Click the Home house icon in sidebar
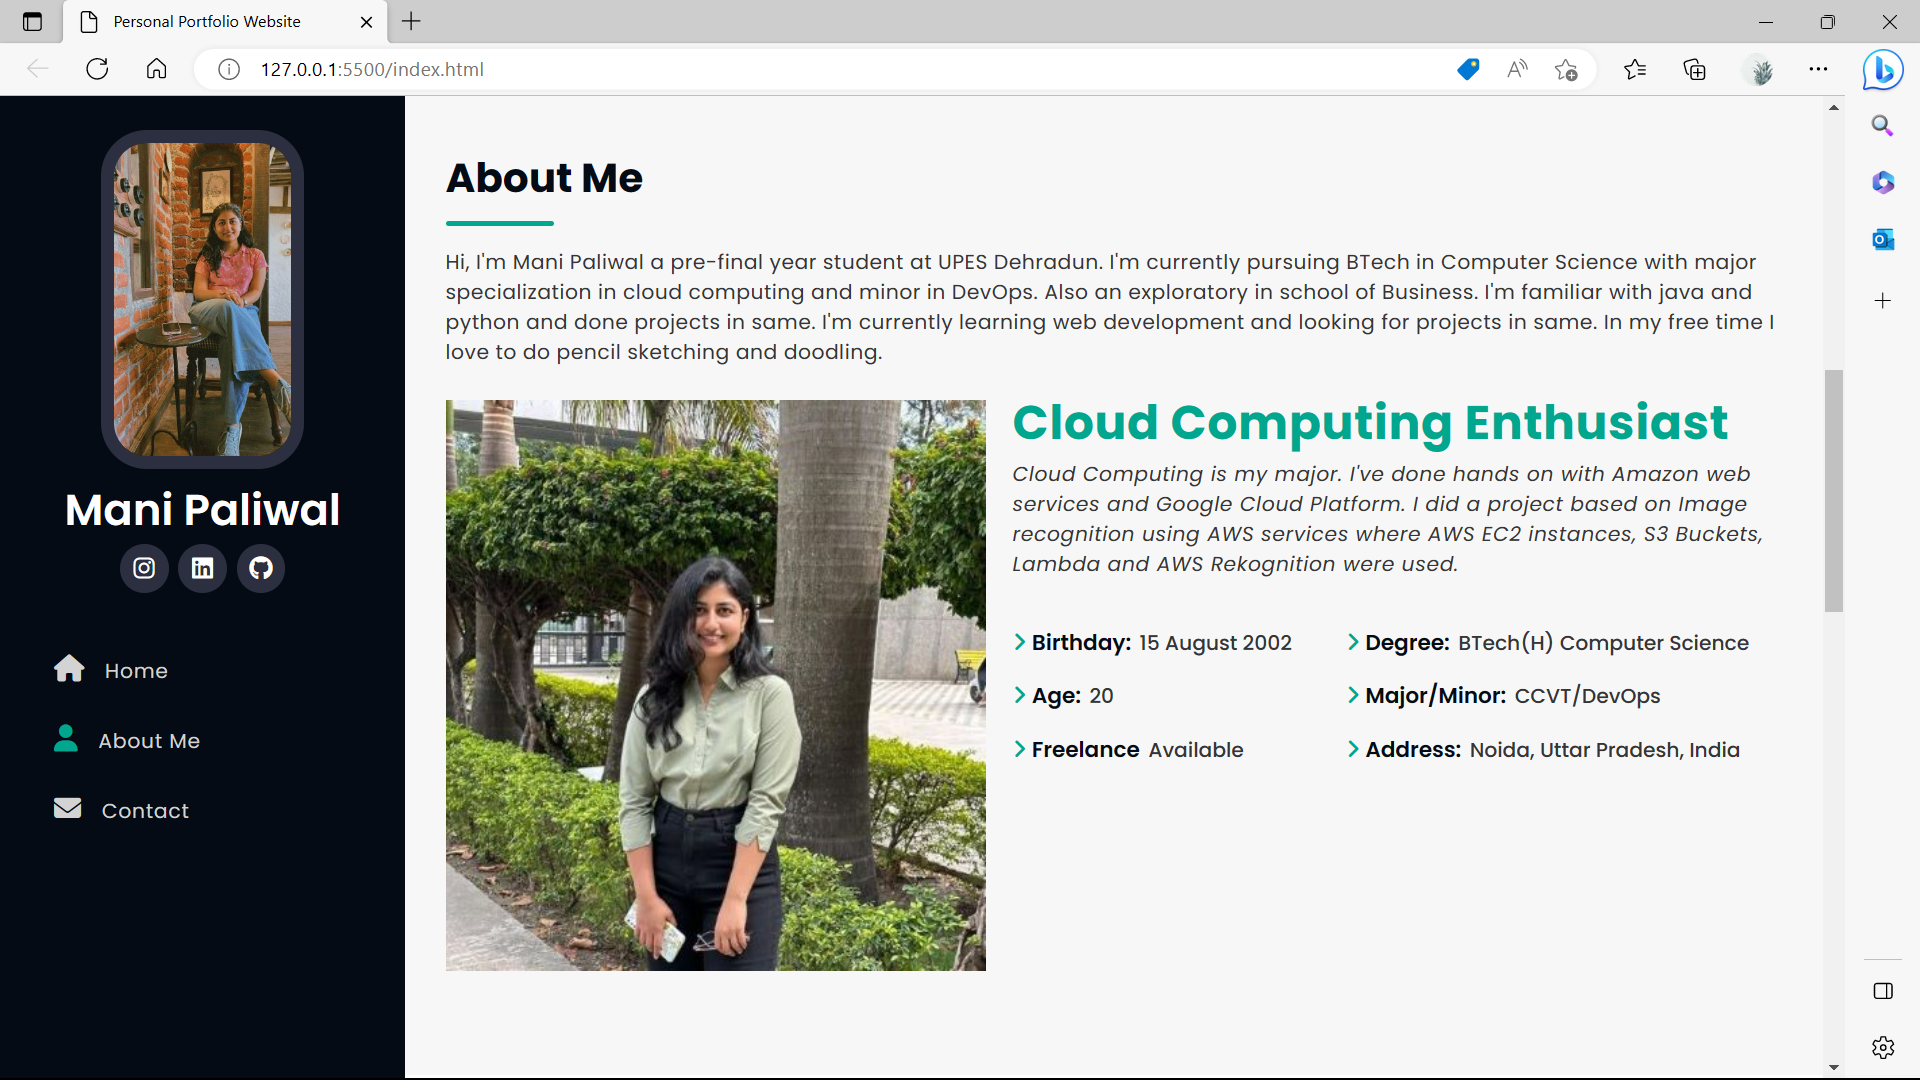This screenshot has width=1920, height=1080. pos(68,669)
